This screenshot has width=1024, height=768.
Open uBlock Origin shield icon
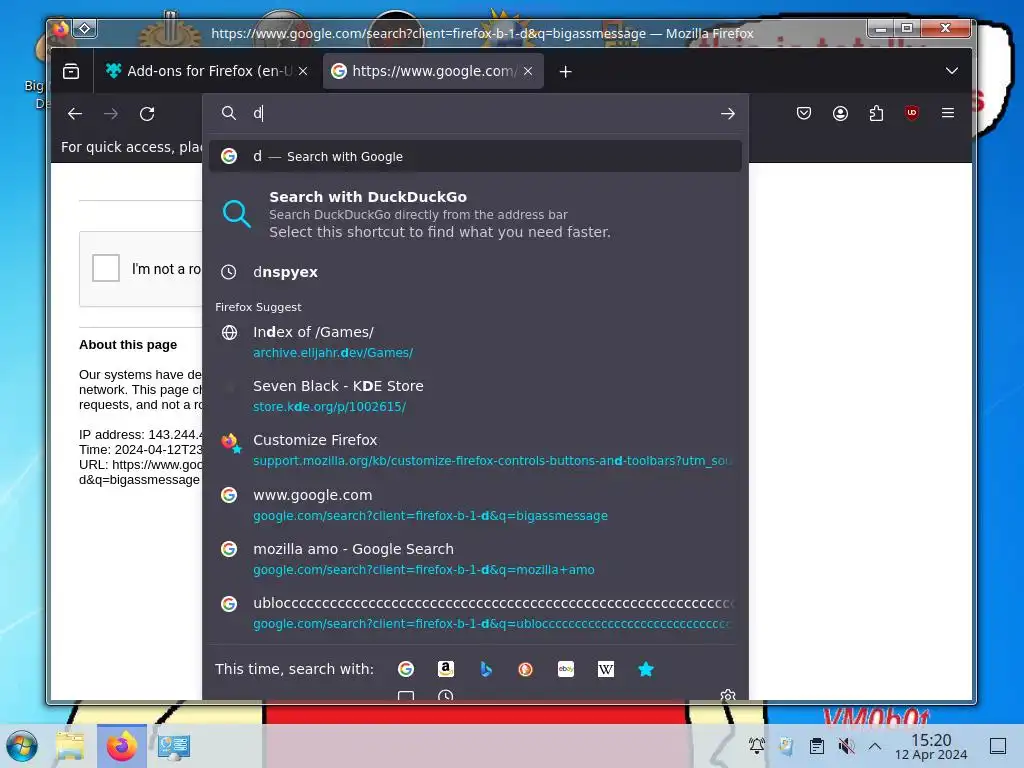pyautogui.click(x=912, y=113)
